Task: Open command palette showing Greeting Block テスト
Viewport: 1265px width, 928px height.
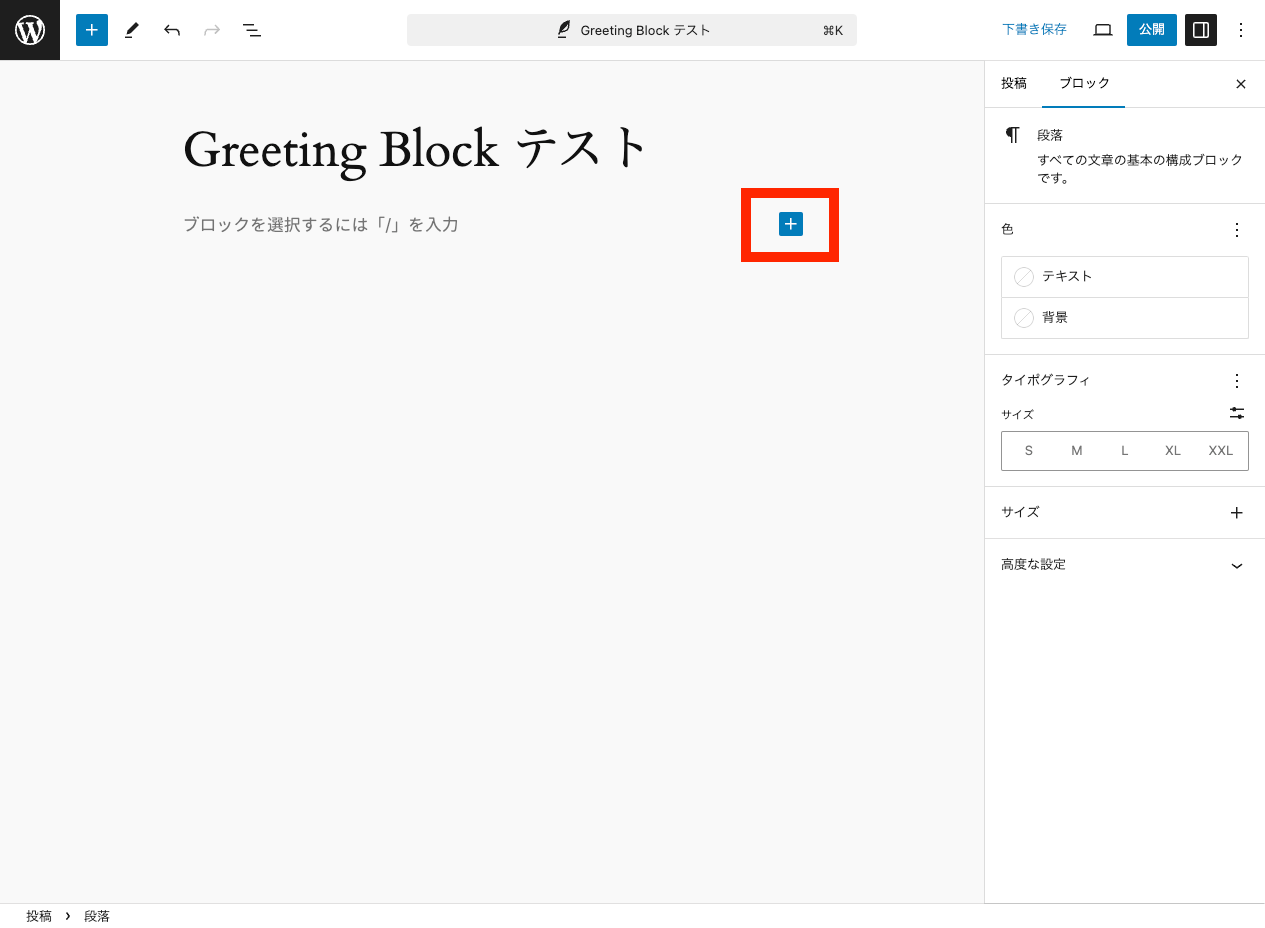Action: point(632,30)
